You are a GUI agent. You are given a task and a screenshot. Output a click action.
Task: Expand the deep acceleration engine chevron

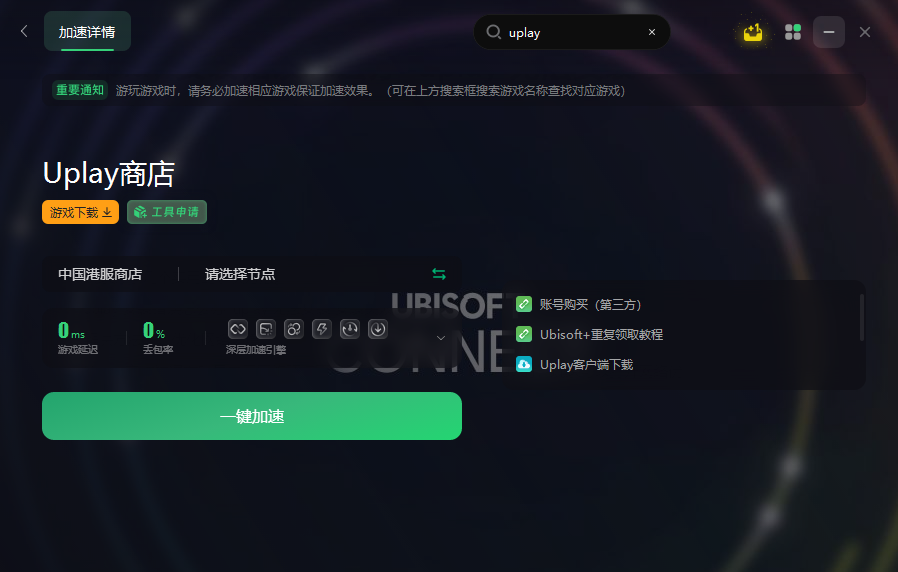[x=441, y=338]
